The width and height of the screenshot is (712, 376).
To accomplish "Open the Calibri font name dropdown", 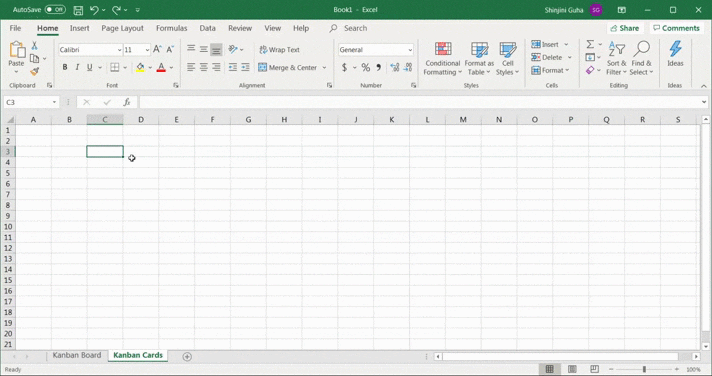I will click(x=119, y=50).
